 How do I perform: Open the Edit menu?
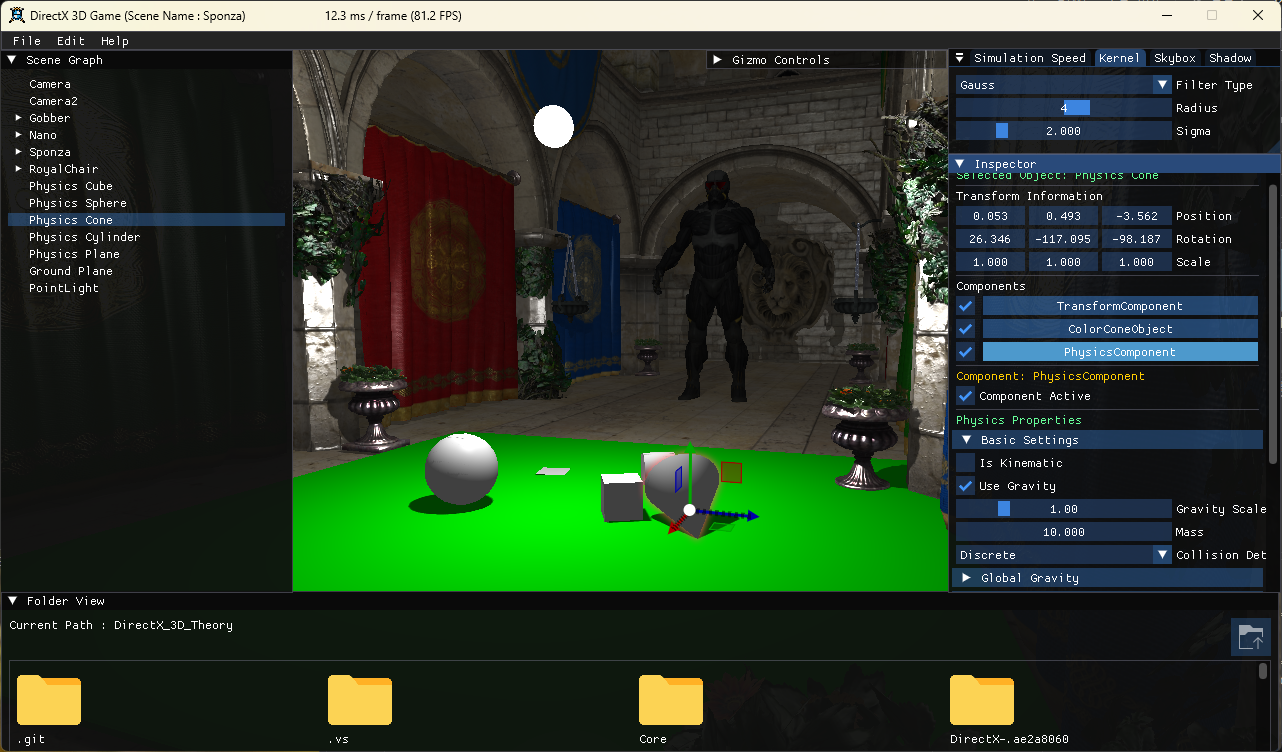(70, 40)
